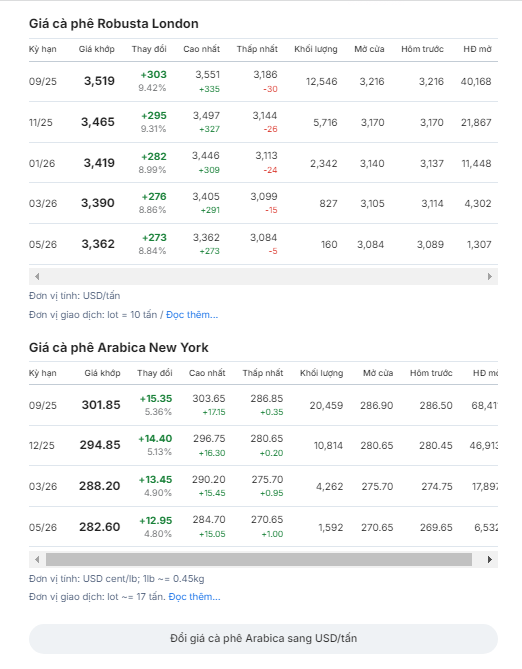This screenshot has height=669, width=522.
Task: Click Robusta open interest 40,168
Action: [476, 81]
